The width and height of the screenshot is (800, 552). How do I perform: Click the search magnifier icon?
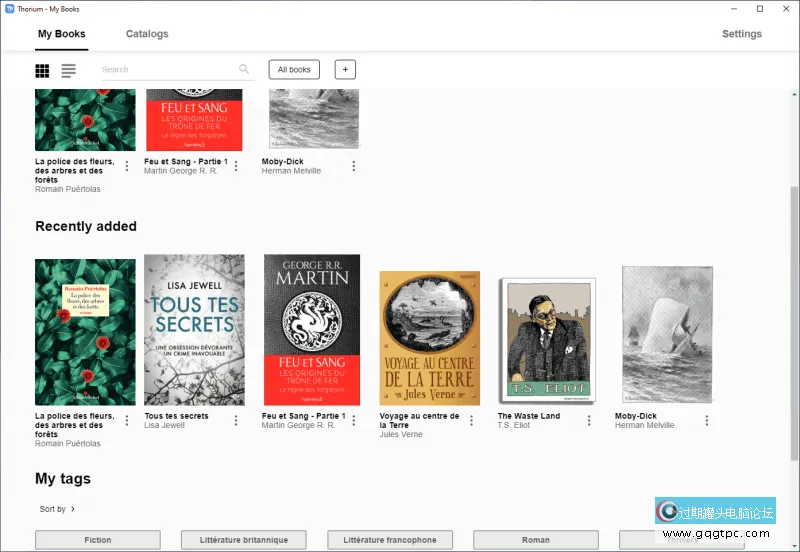pyautogui.click(x=244, y=70)
